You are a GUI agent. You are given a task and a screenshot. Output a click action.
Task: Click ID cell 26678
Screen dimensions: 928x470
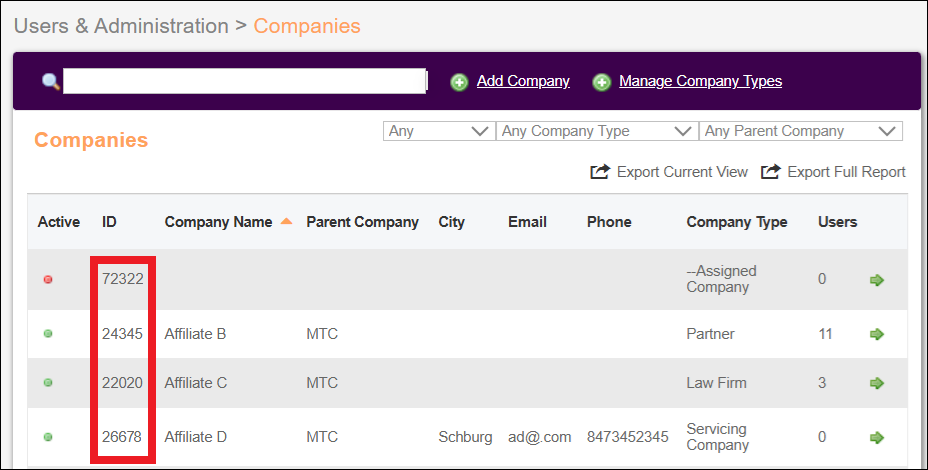click(121, 437)
